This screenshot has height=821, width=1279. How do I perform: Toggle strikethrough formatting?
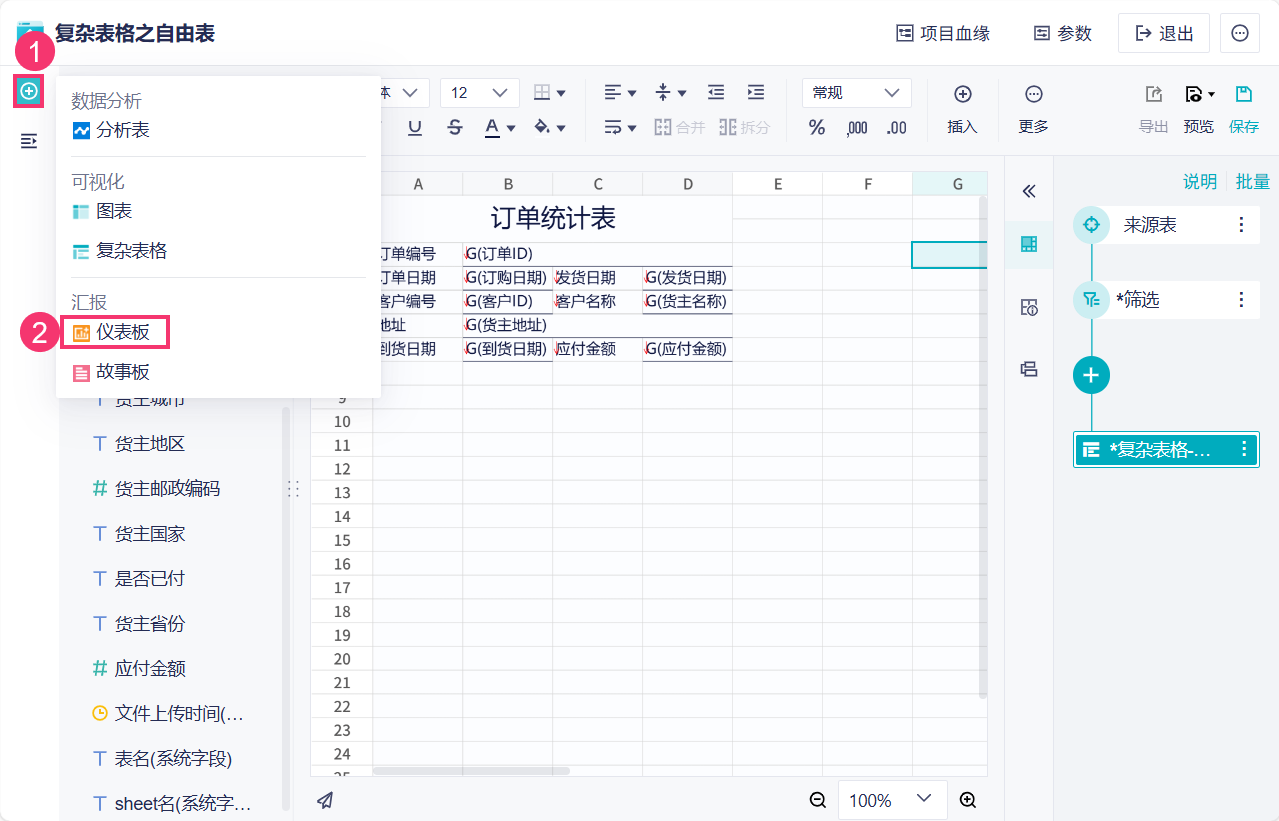tap(455, 127)
